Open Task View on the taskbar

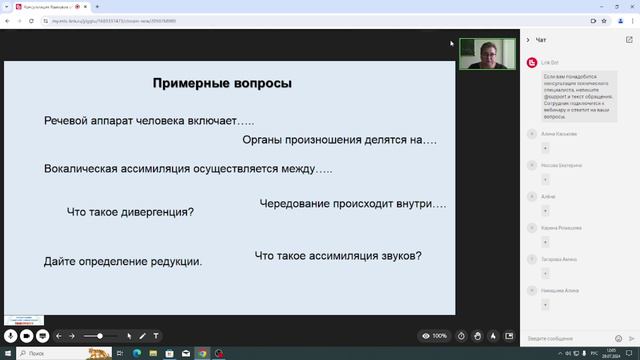120,353
